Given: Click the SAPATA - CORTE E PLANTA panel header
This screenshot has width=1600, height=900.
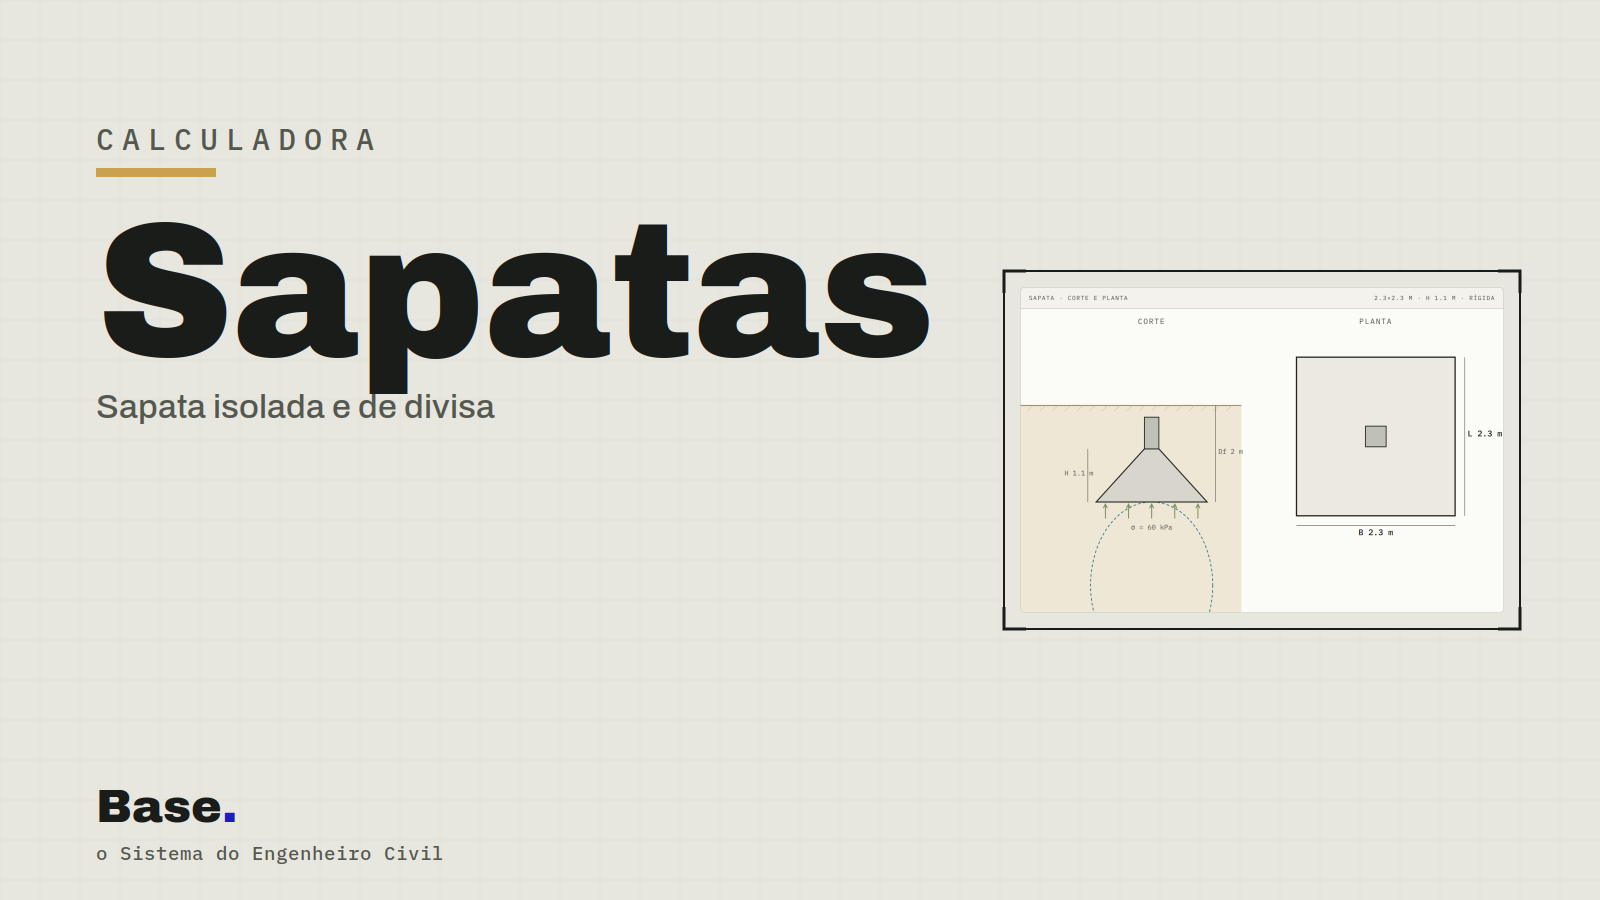Looking at the screenshot, I should point(1078,298).
